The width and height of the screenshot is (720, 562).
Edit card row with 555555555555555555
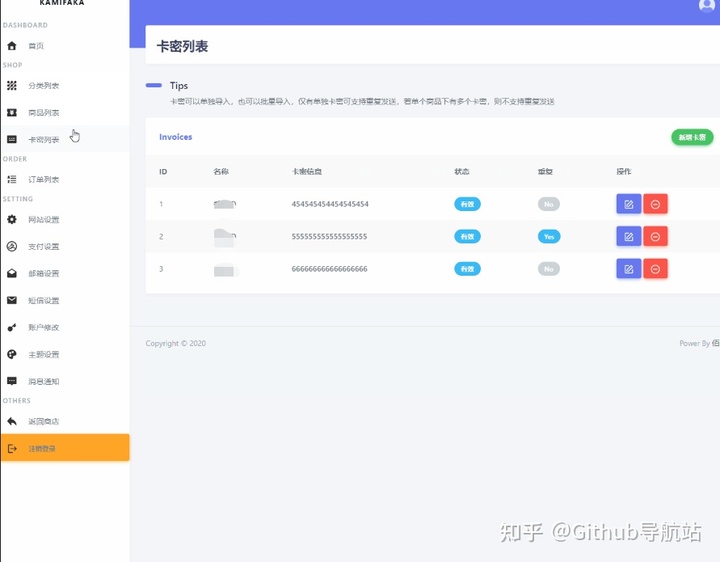click(x=629, y=236)
